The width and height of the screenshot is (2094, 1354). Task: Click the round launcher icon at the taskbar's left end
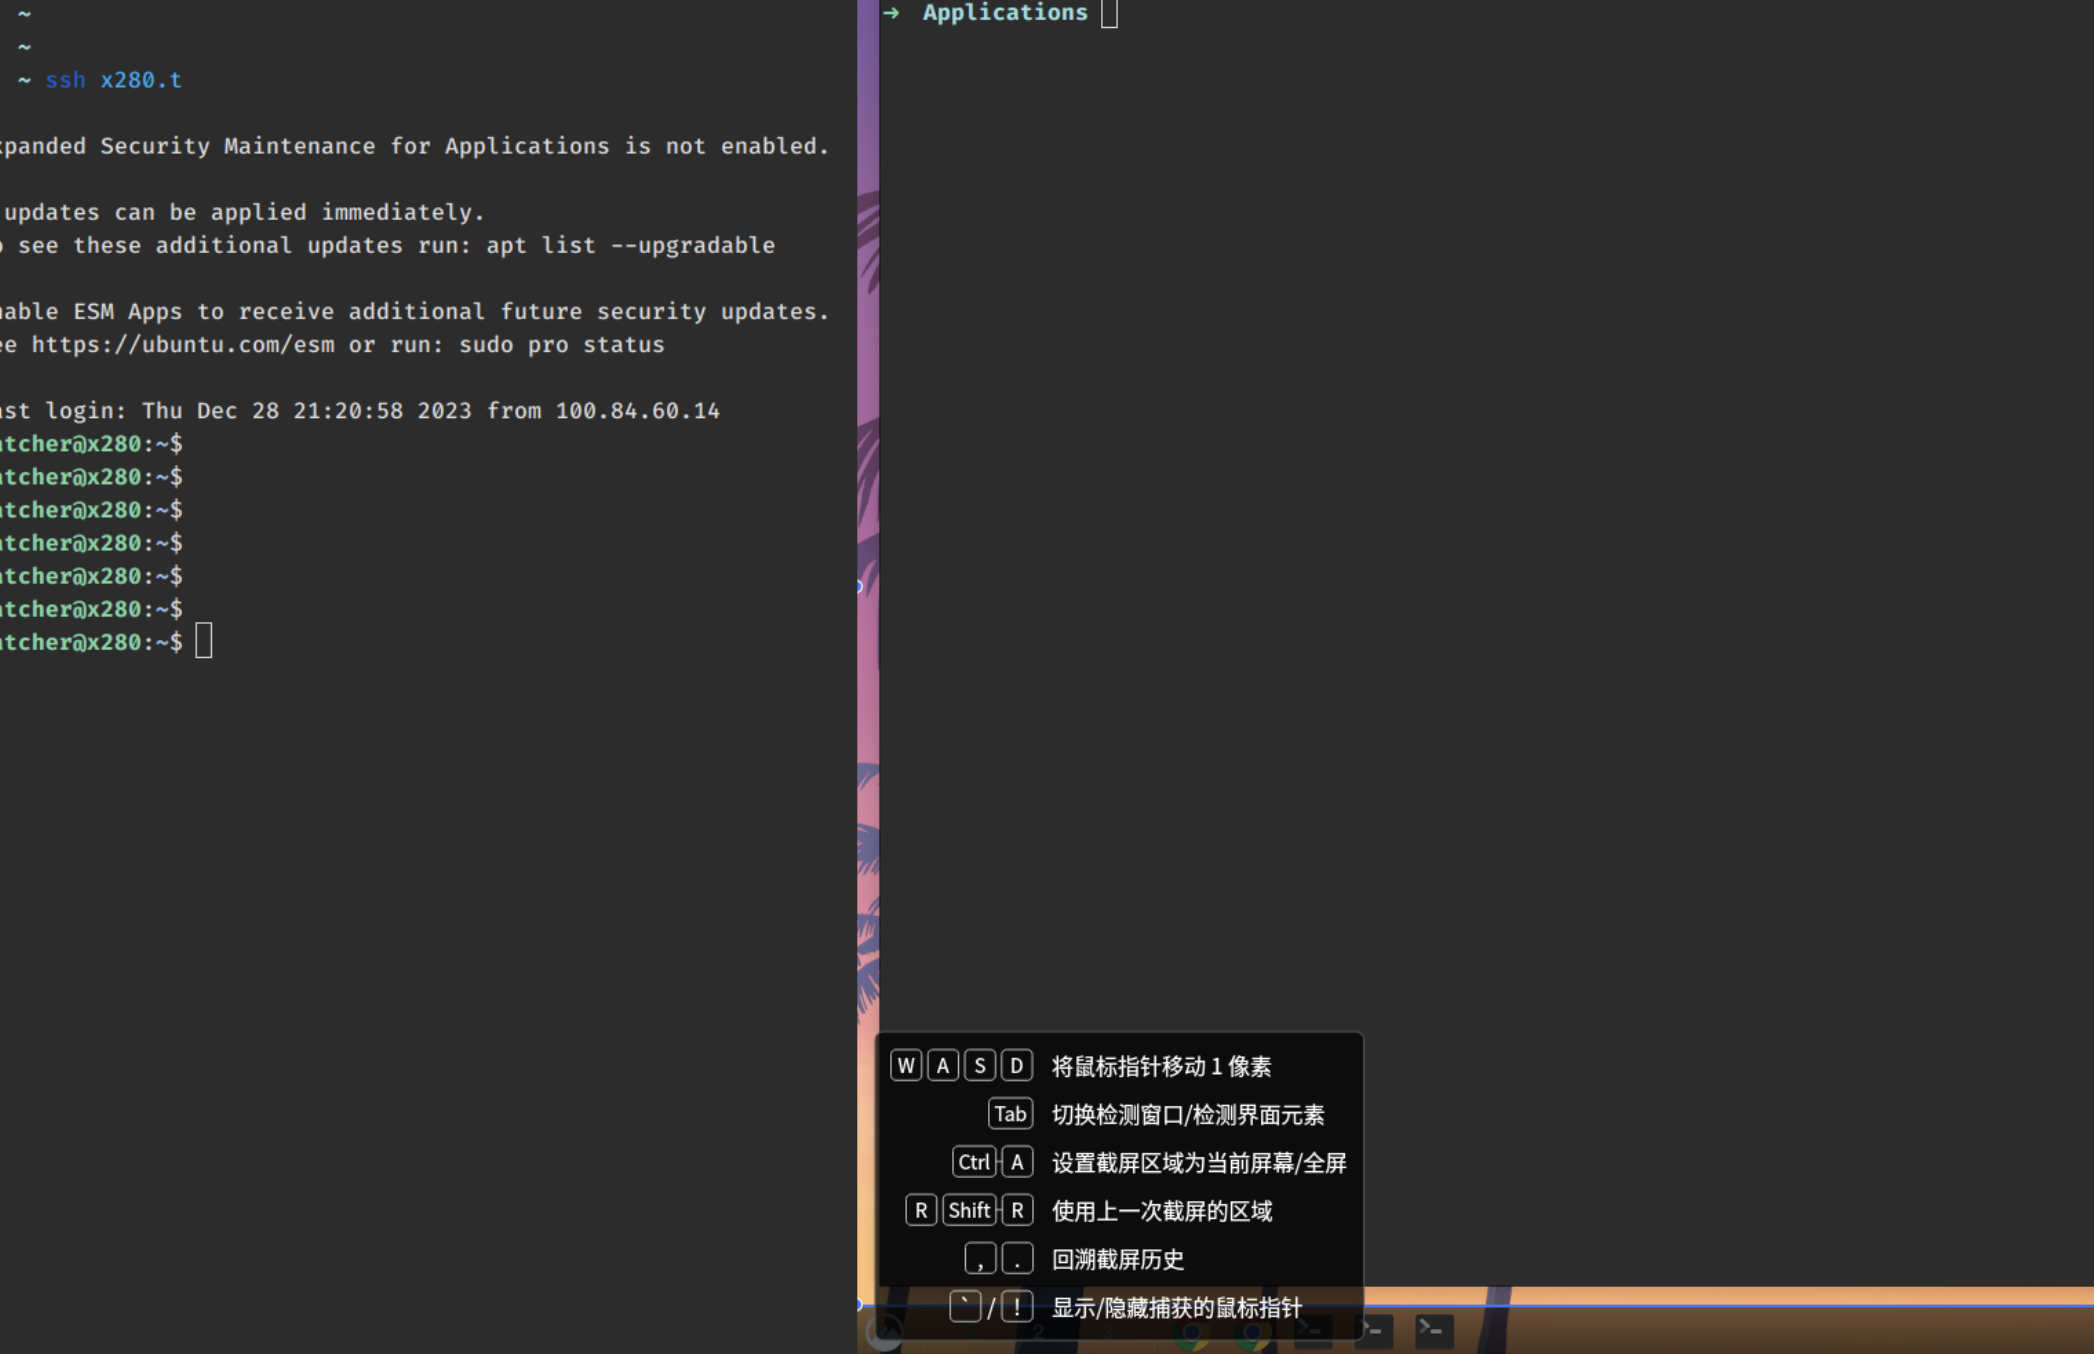[x=885, y=1331]
